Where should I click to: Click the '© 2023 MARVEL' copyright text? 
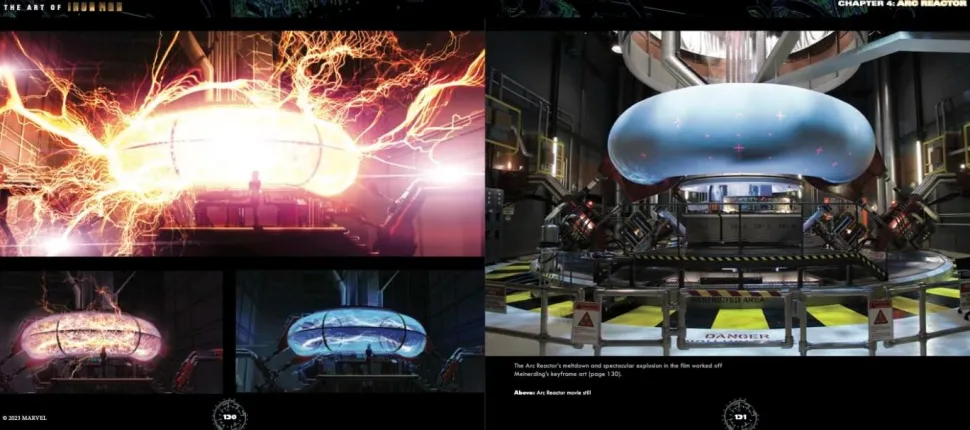coord(25,418)
